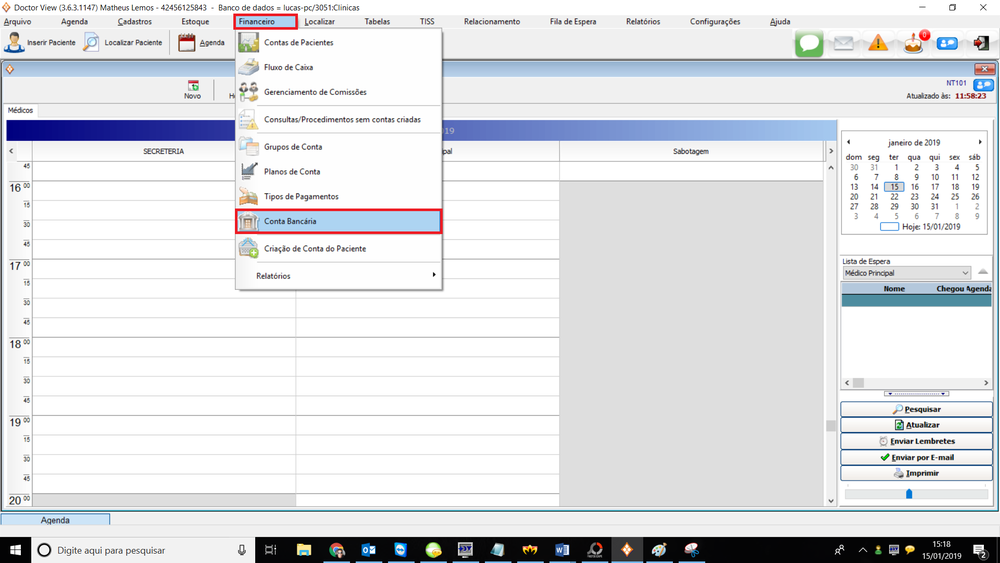Click the Localizar Paciente magnifier icon
The image size is (1000, 563).
click(91, 43)
